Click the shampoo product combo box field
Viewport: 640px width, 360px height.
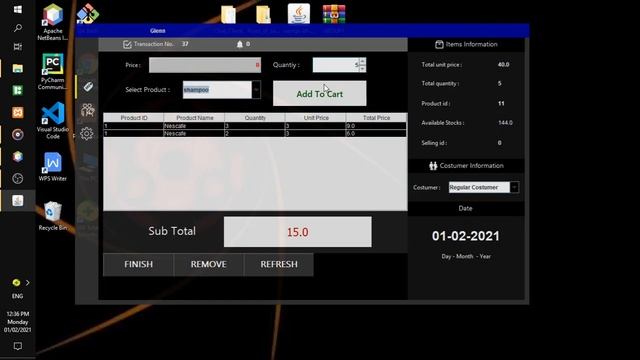coord(217,90)
